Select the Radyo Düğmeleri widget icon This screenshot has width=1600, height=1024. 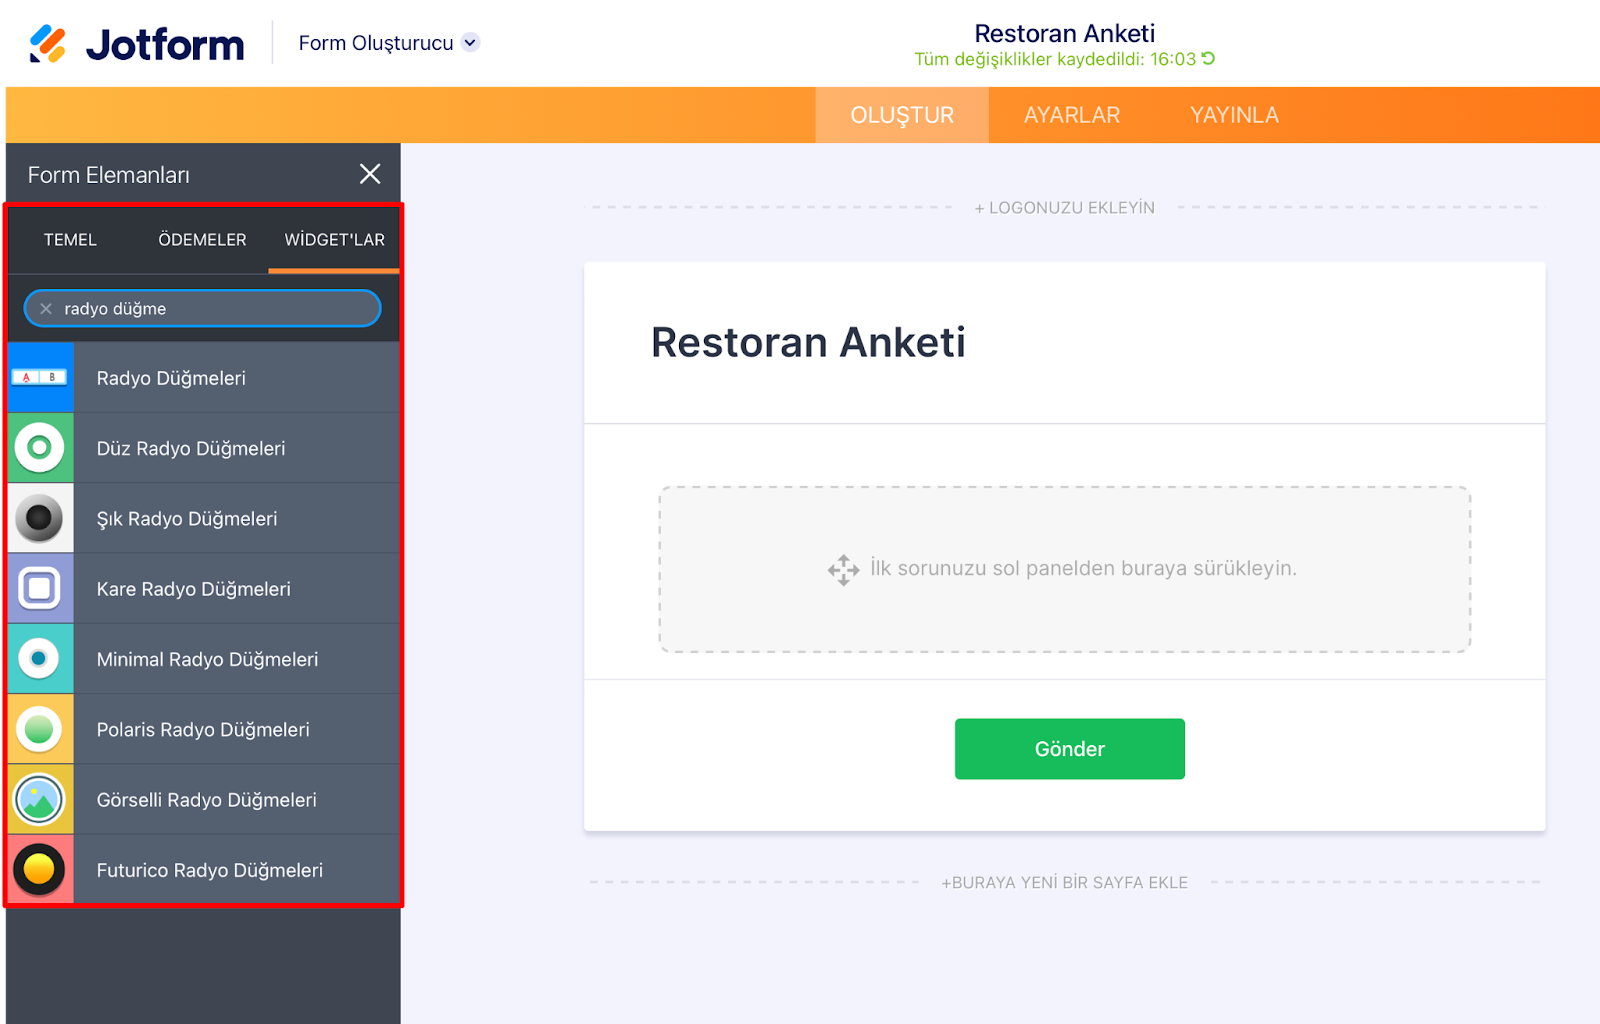click(40, 378)
